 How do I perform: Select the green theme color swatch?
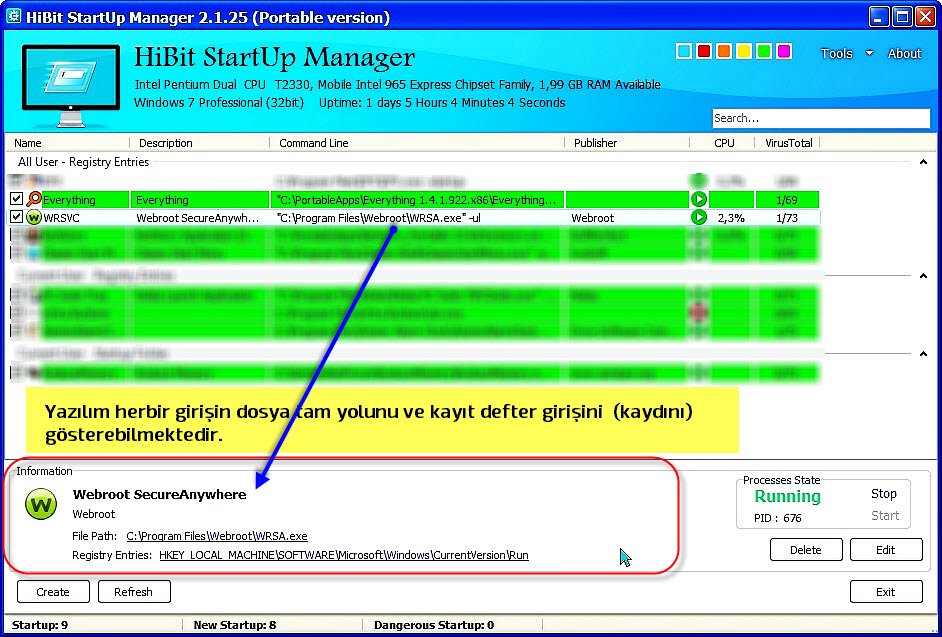[x=764, y=51]
